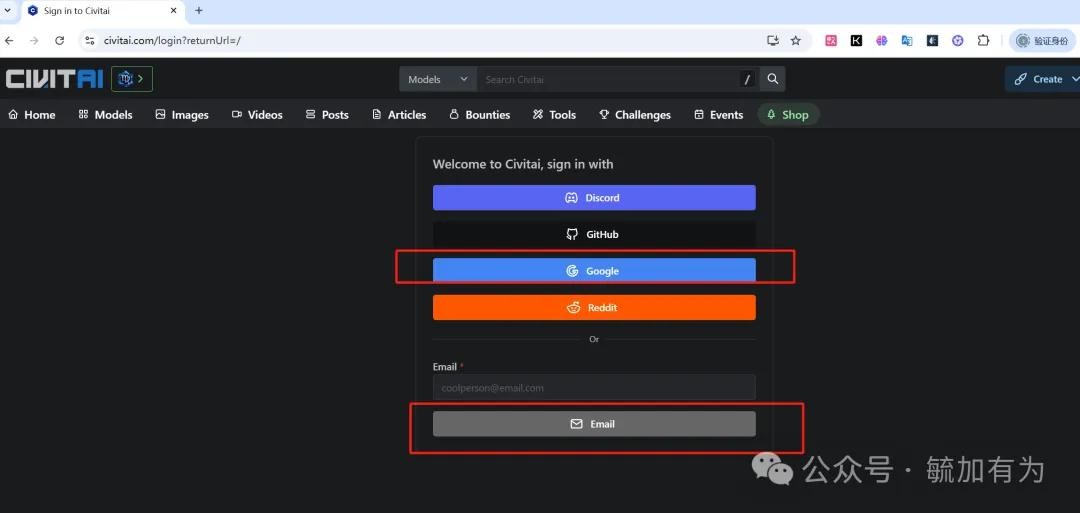Image resolution: width=1080 pixels, height=513 pixels.
Task: Bookmark this page with the star icon
Action: [x=796, y=41]
